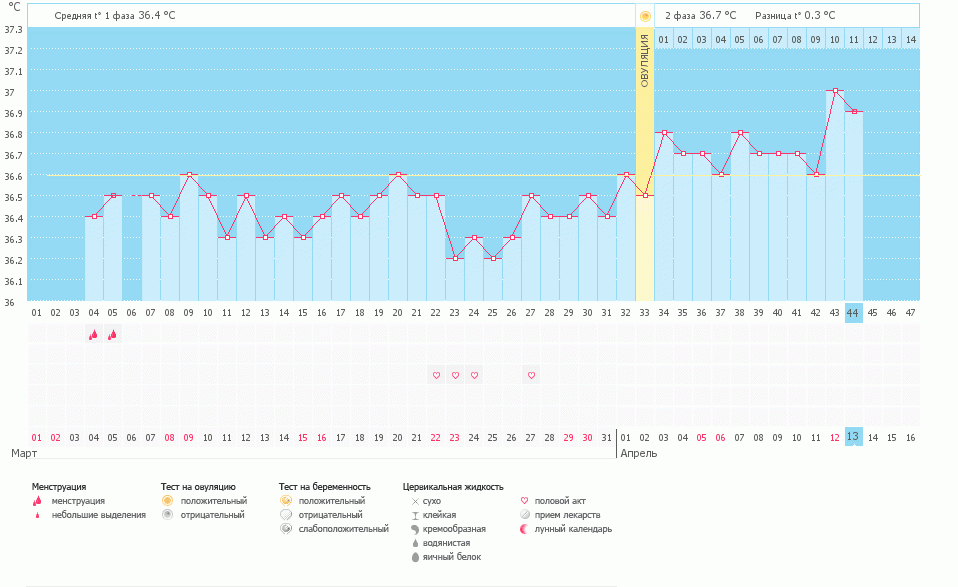Click the lunar calendar legend icon
The image size is (958, 587).
tap(525, 529)
